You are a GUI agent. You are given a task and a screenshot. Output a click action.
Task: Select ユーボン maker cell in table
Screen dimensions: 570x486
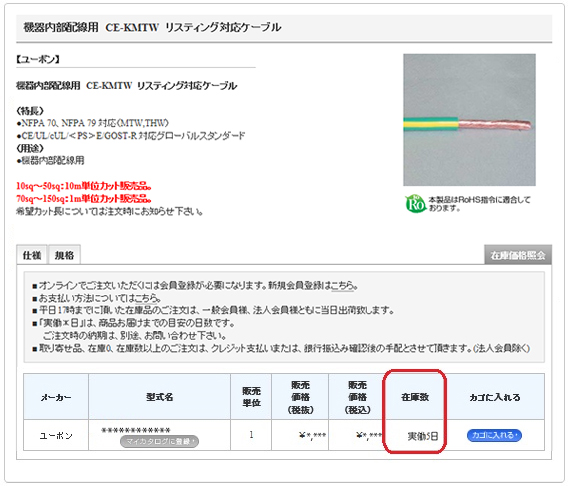56,435
